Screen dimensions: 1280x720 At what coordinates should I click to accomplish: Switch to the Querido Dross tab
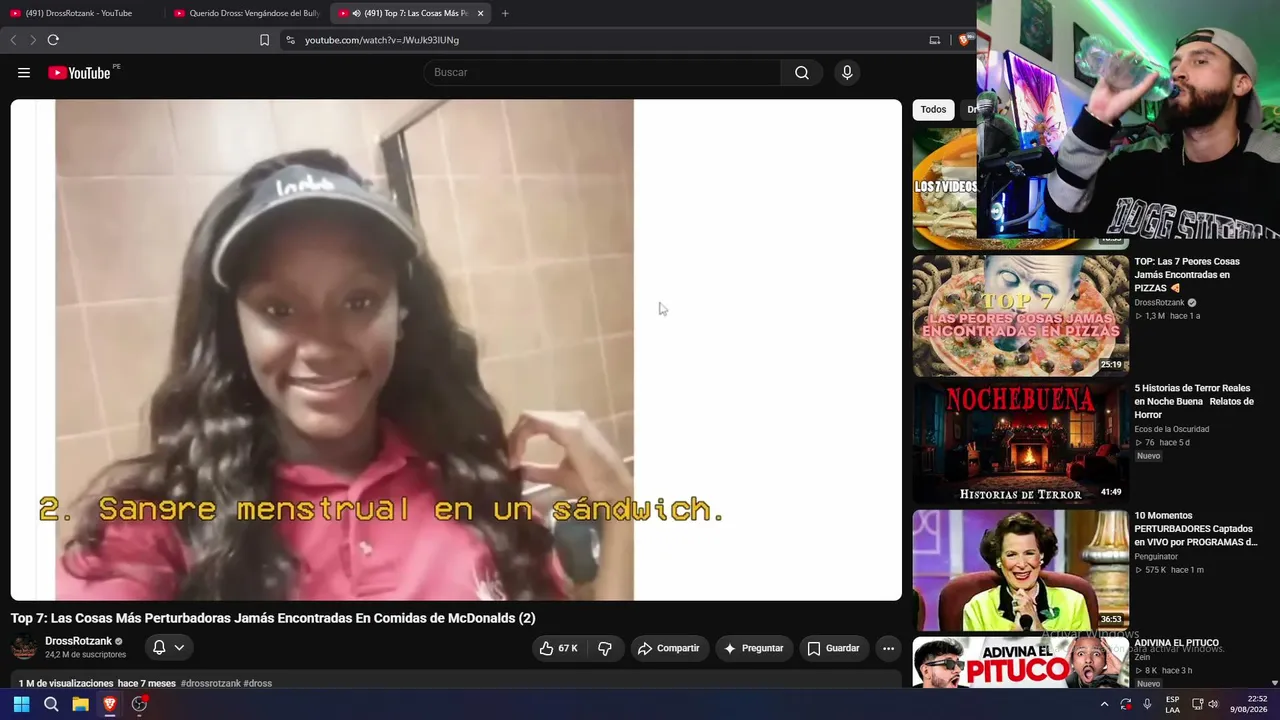[x=246, y=13]
